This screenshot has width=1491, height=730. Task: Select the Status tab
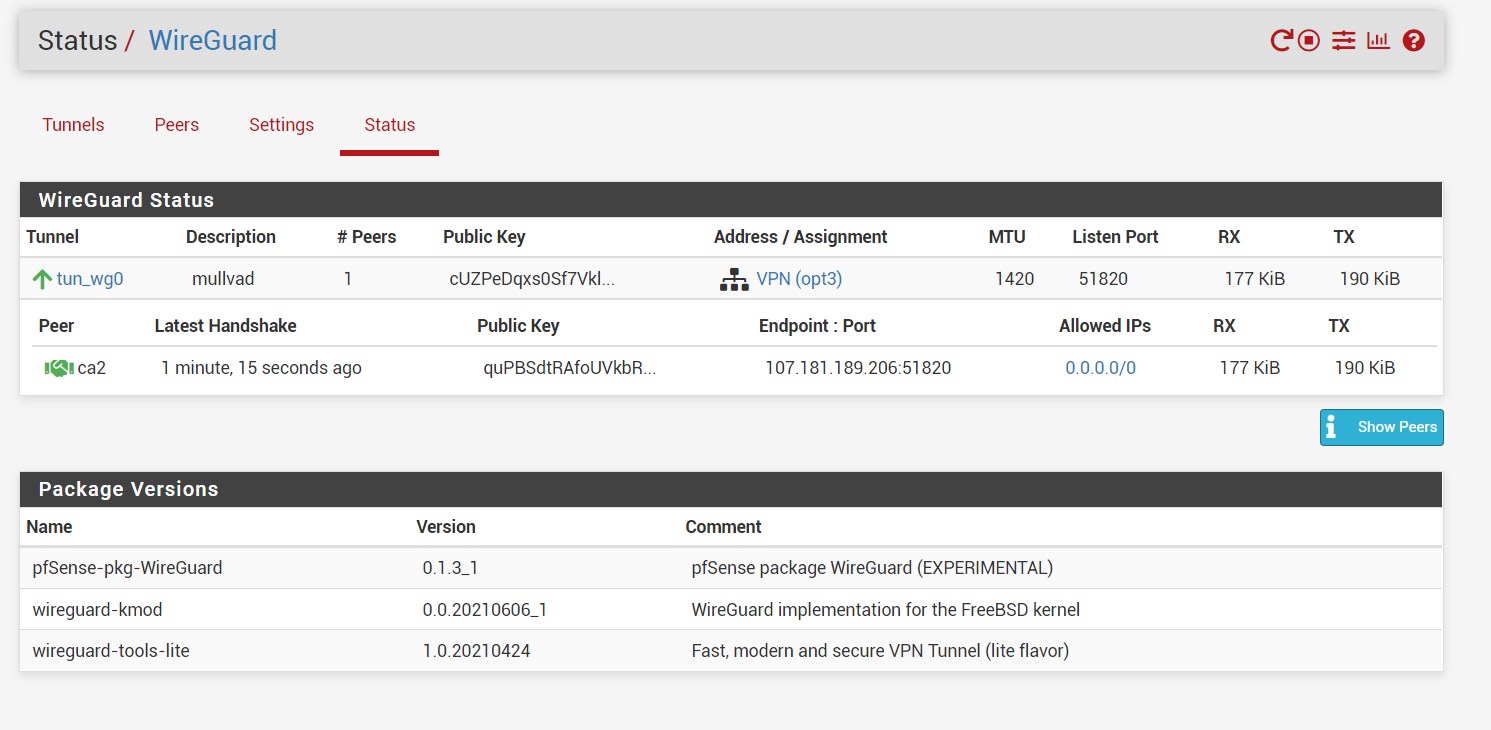[389, 125]
